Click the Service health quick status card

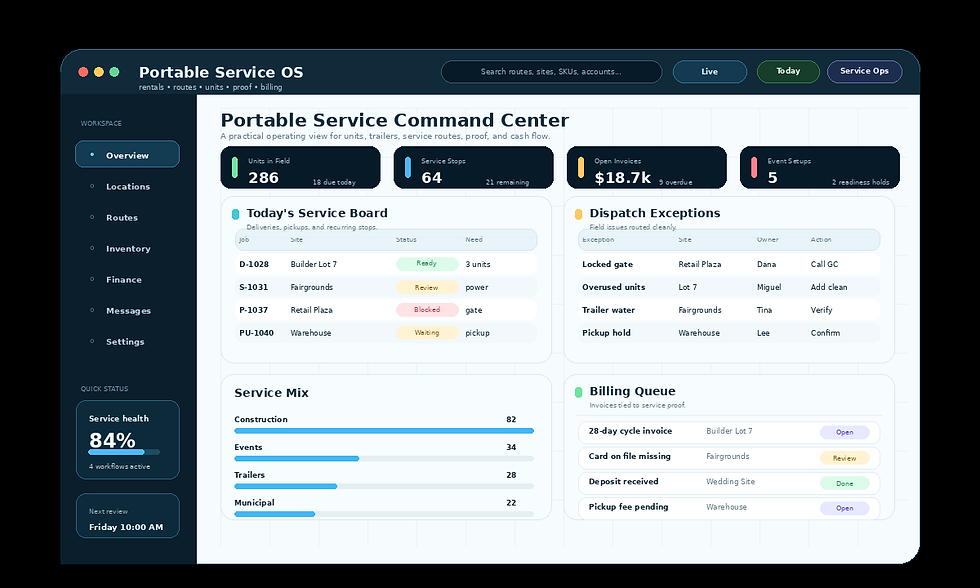click(128, 440)
